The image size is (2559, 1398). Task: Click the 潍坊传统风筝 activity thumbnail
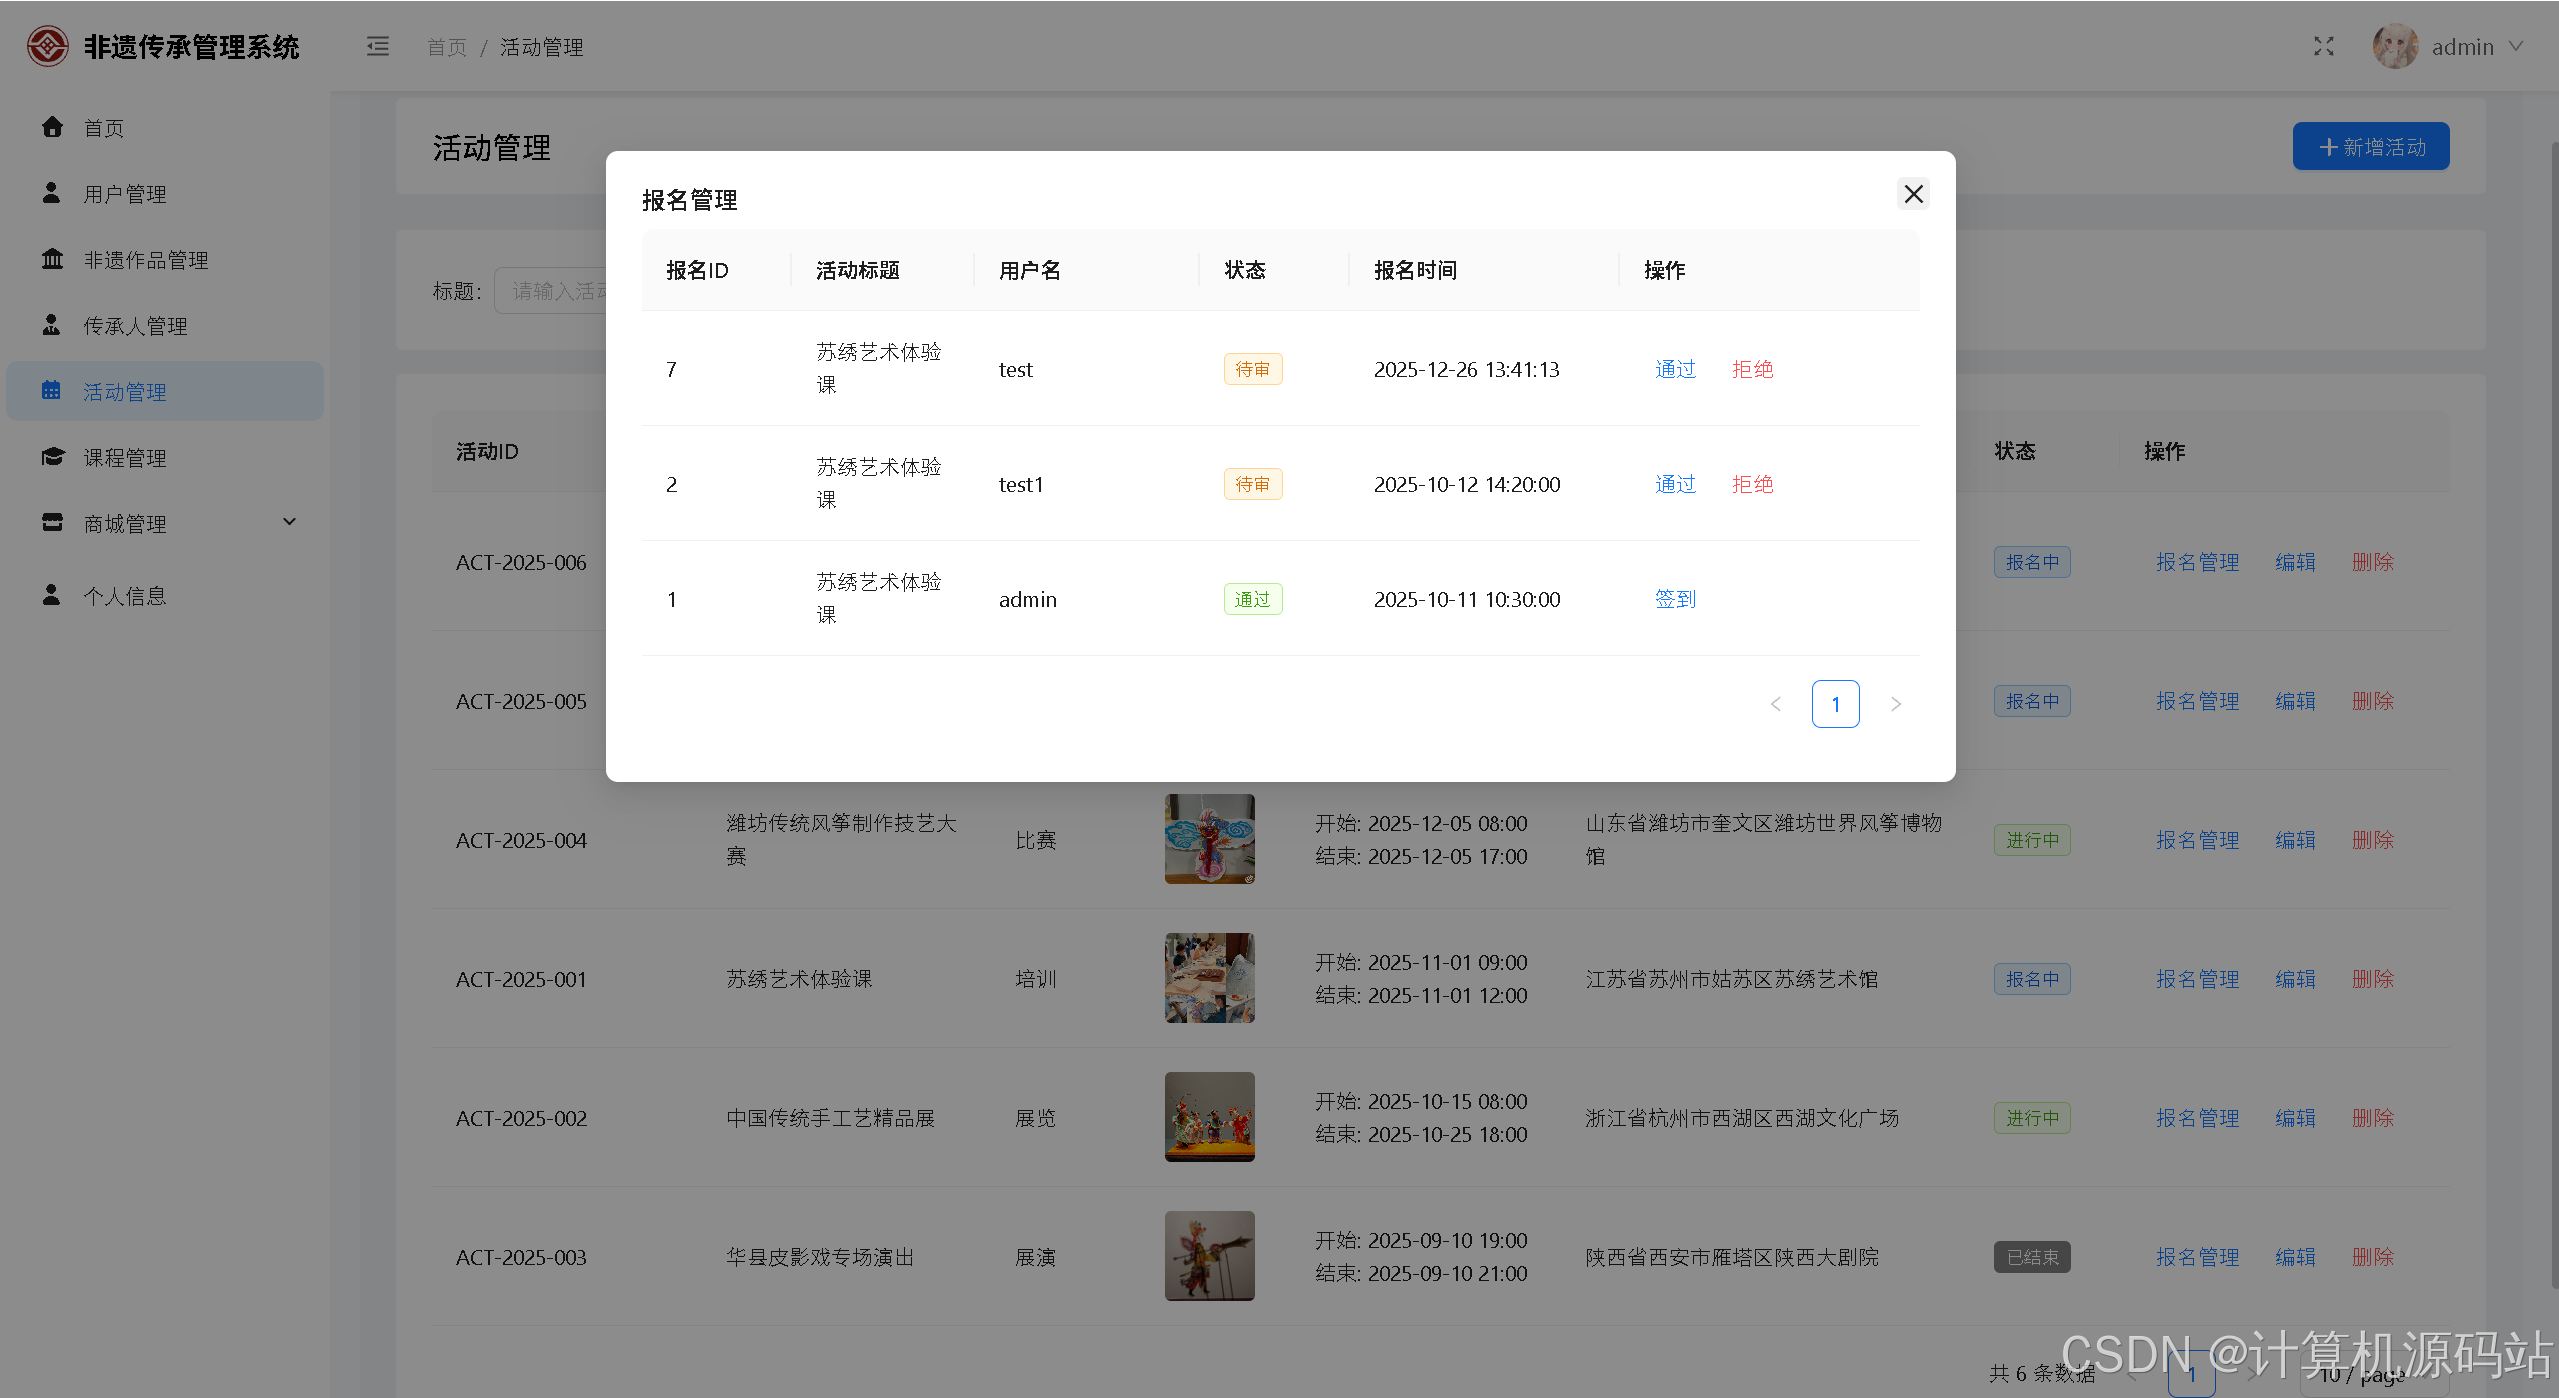[x=1209, y=839]
